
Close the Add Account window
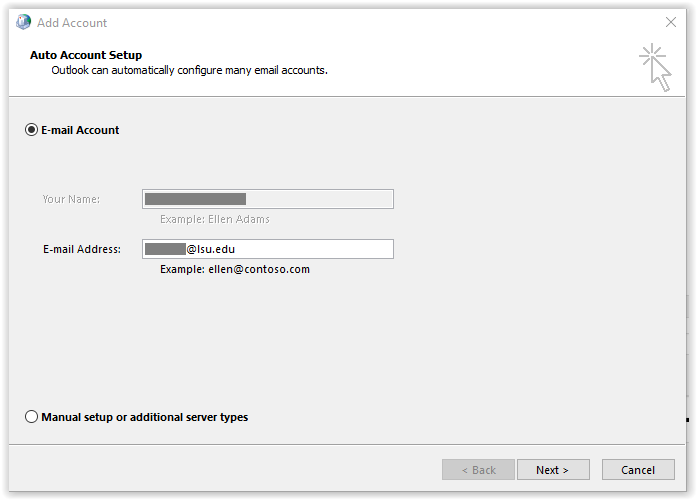(671, 22)
